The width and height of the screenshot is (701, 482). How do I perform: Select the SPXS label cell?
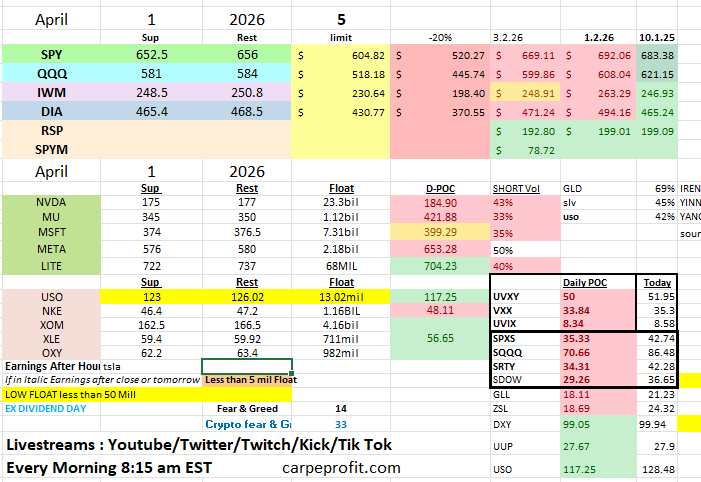525,338
